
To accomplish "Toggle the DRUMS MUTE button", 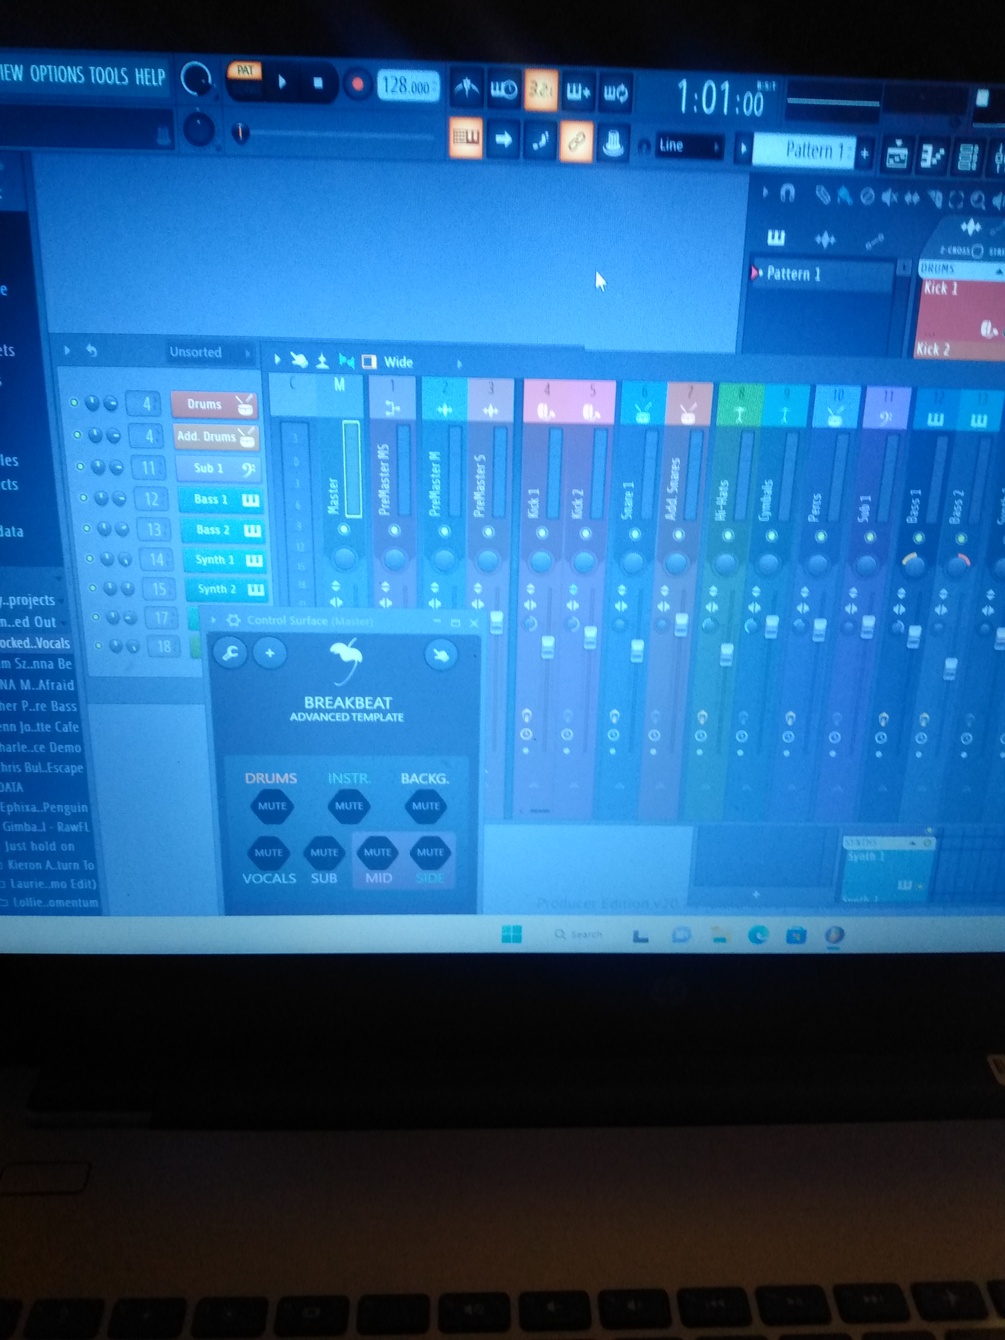I will tap(271, 806).
